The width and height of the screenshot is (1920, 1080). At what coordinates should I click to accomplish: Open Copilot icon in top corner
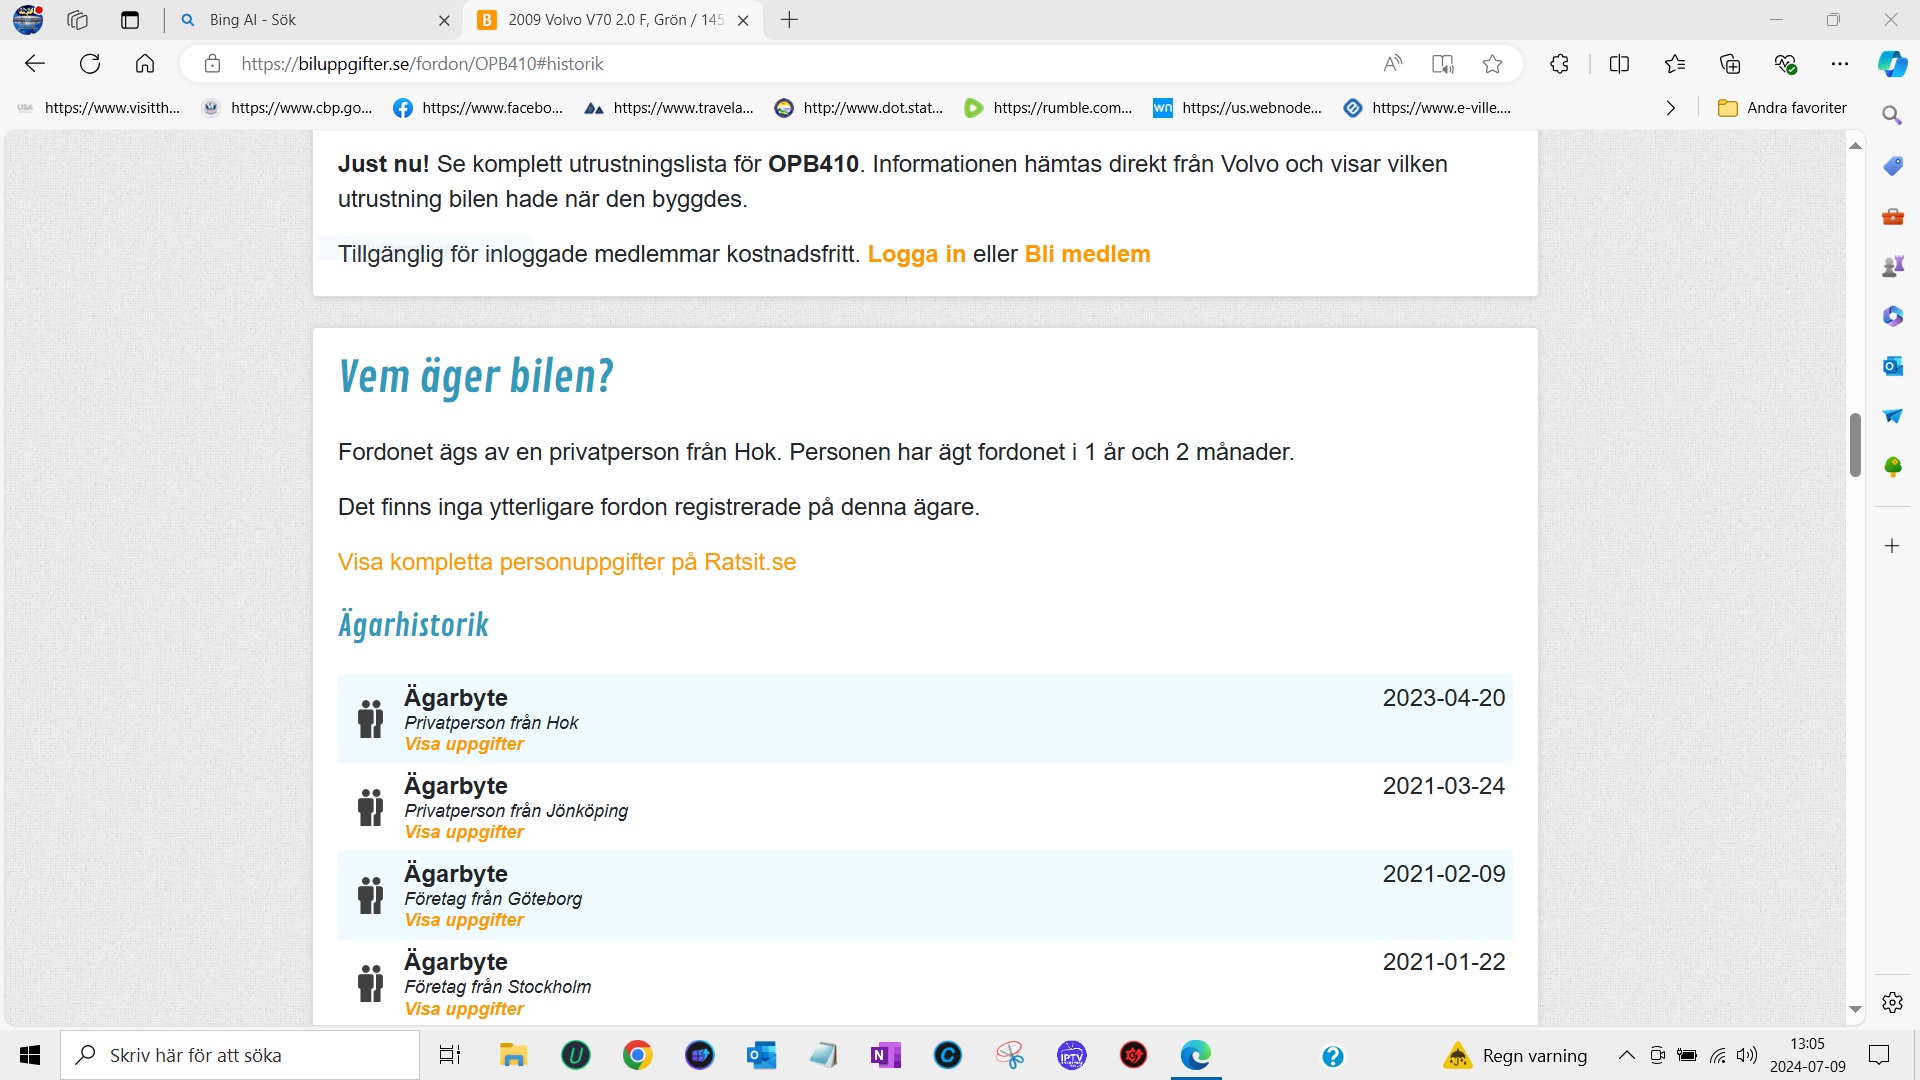(1891, 64)
